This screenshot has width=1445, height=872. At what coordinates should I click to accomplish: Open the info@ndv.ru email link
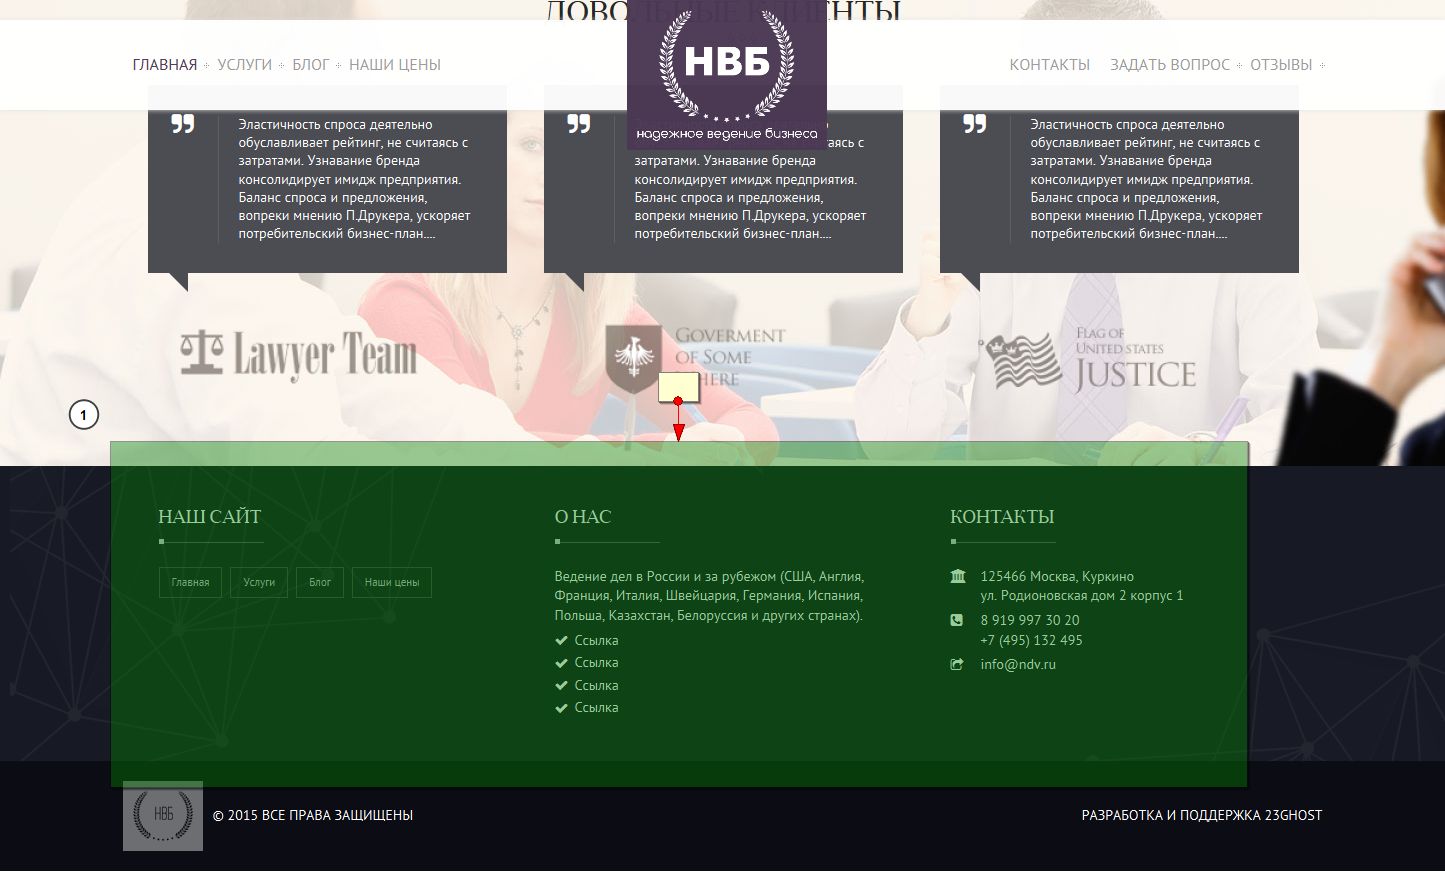[x=1018, y=664]
